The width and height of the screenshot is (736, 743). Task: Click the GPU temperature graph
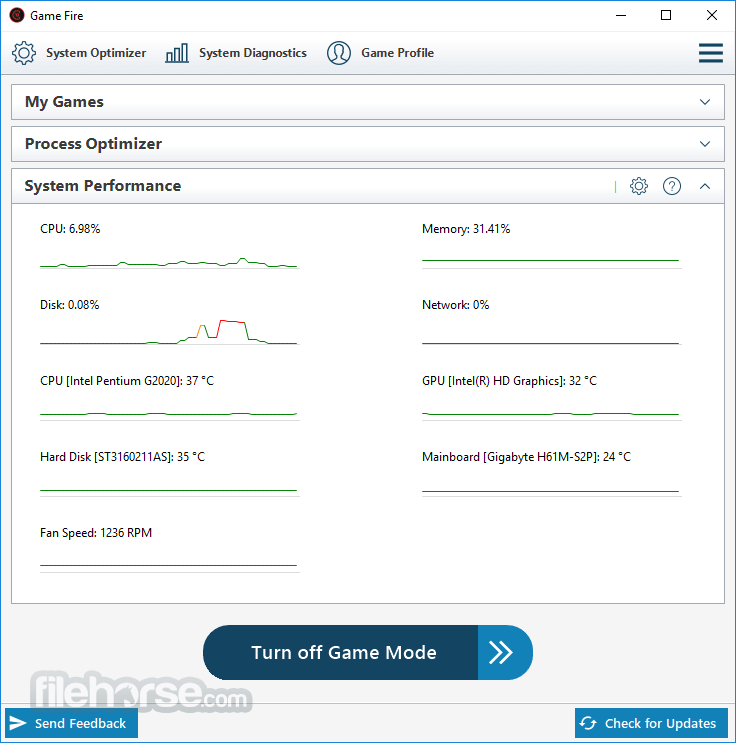[x=552, y=416]
